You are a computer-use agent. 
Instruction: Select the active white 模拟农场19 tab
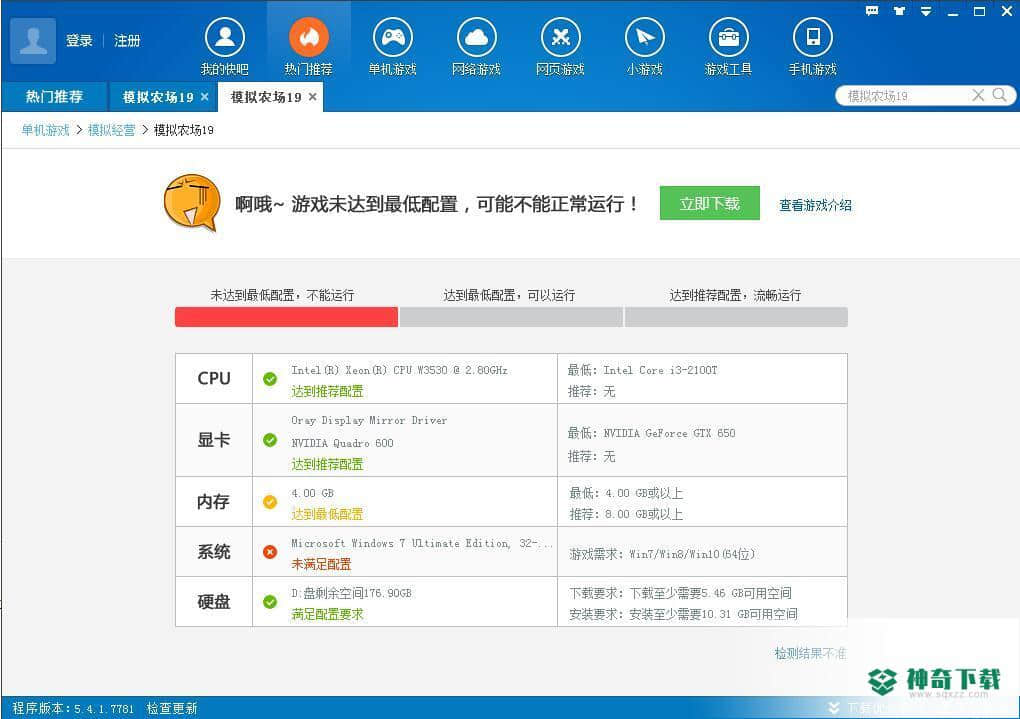266,97
